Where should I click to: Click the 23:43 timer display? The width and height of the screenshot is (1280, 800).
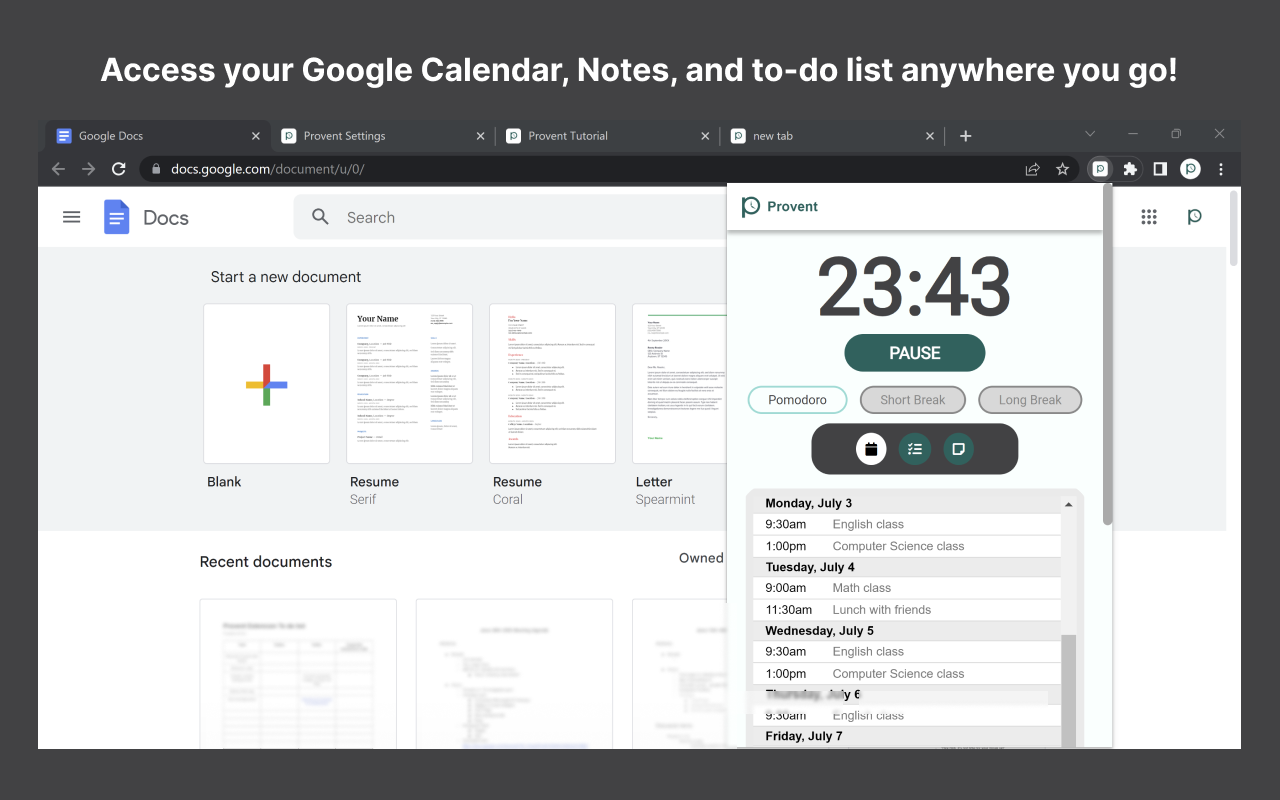coord(914,287)
